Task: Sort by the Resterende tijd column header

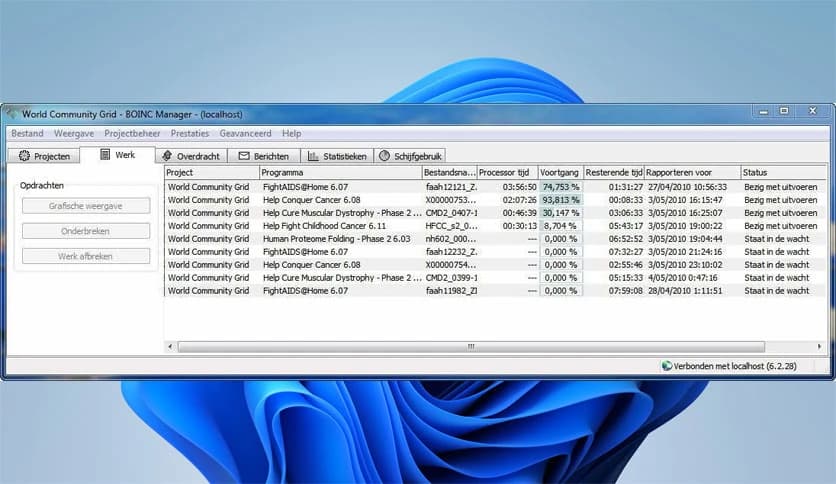Action: [x=614, y=172]
